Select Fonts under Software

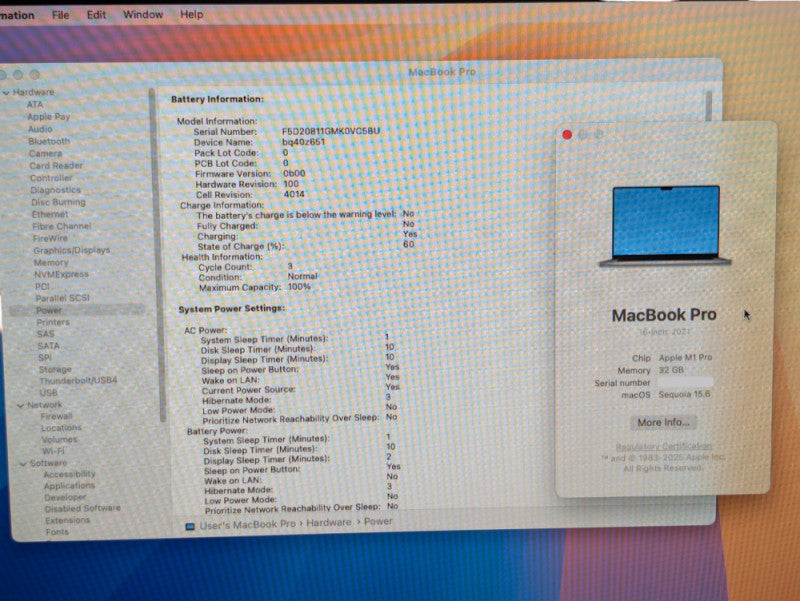coord(57,532)
